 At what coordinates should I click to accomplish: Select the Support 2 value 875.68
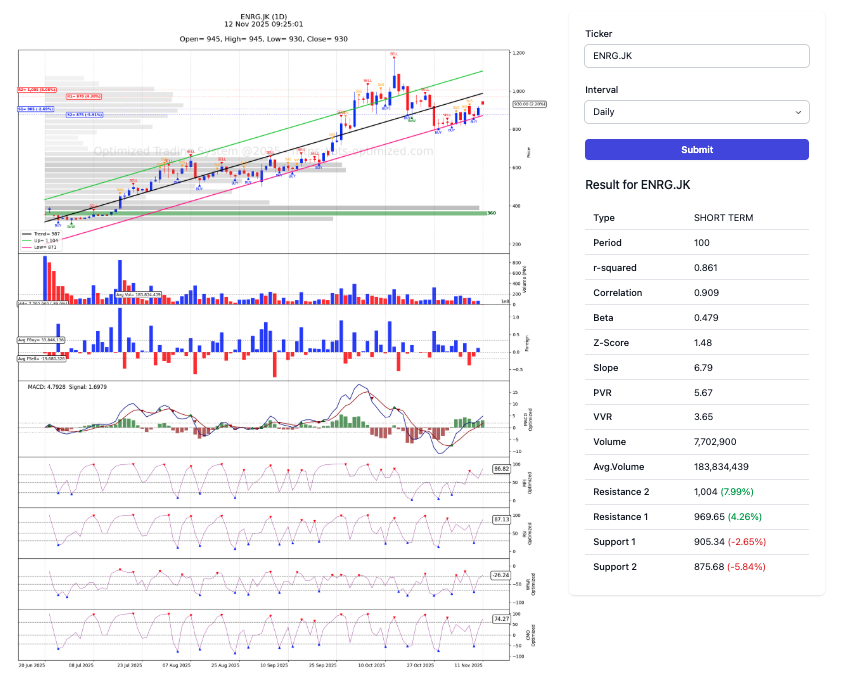(x=712, y=567)
